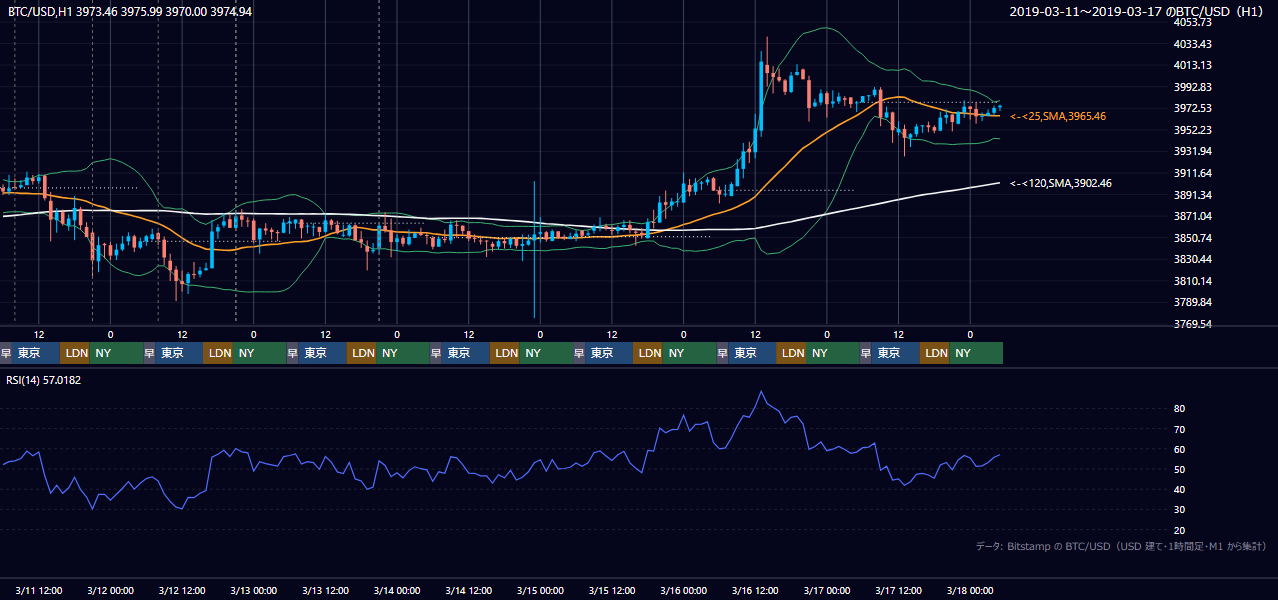This screenshot has width=1278, height=600.
Task: Click the Bitstamp data source note
Action: [1121, 546]
